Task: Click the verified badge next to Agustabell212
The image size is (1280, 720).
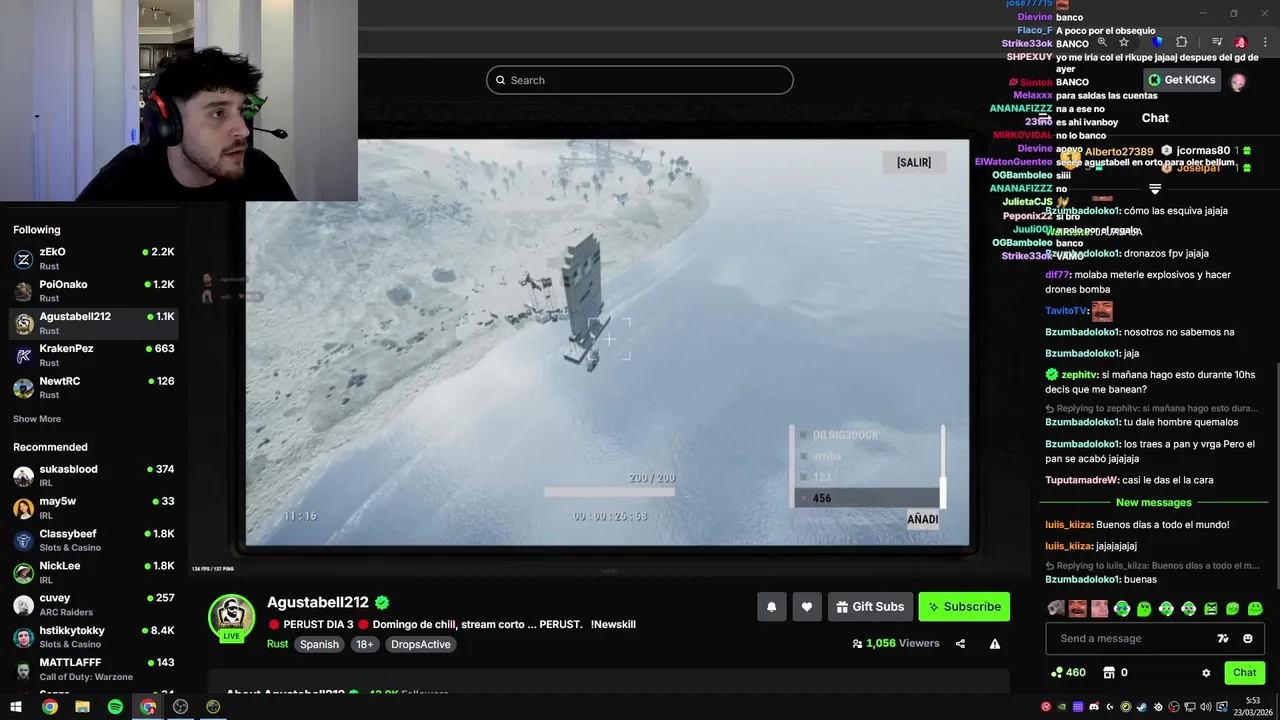Action: pyautogui.click(x=382, y=603)
